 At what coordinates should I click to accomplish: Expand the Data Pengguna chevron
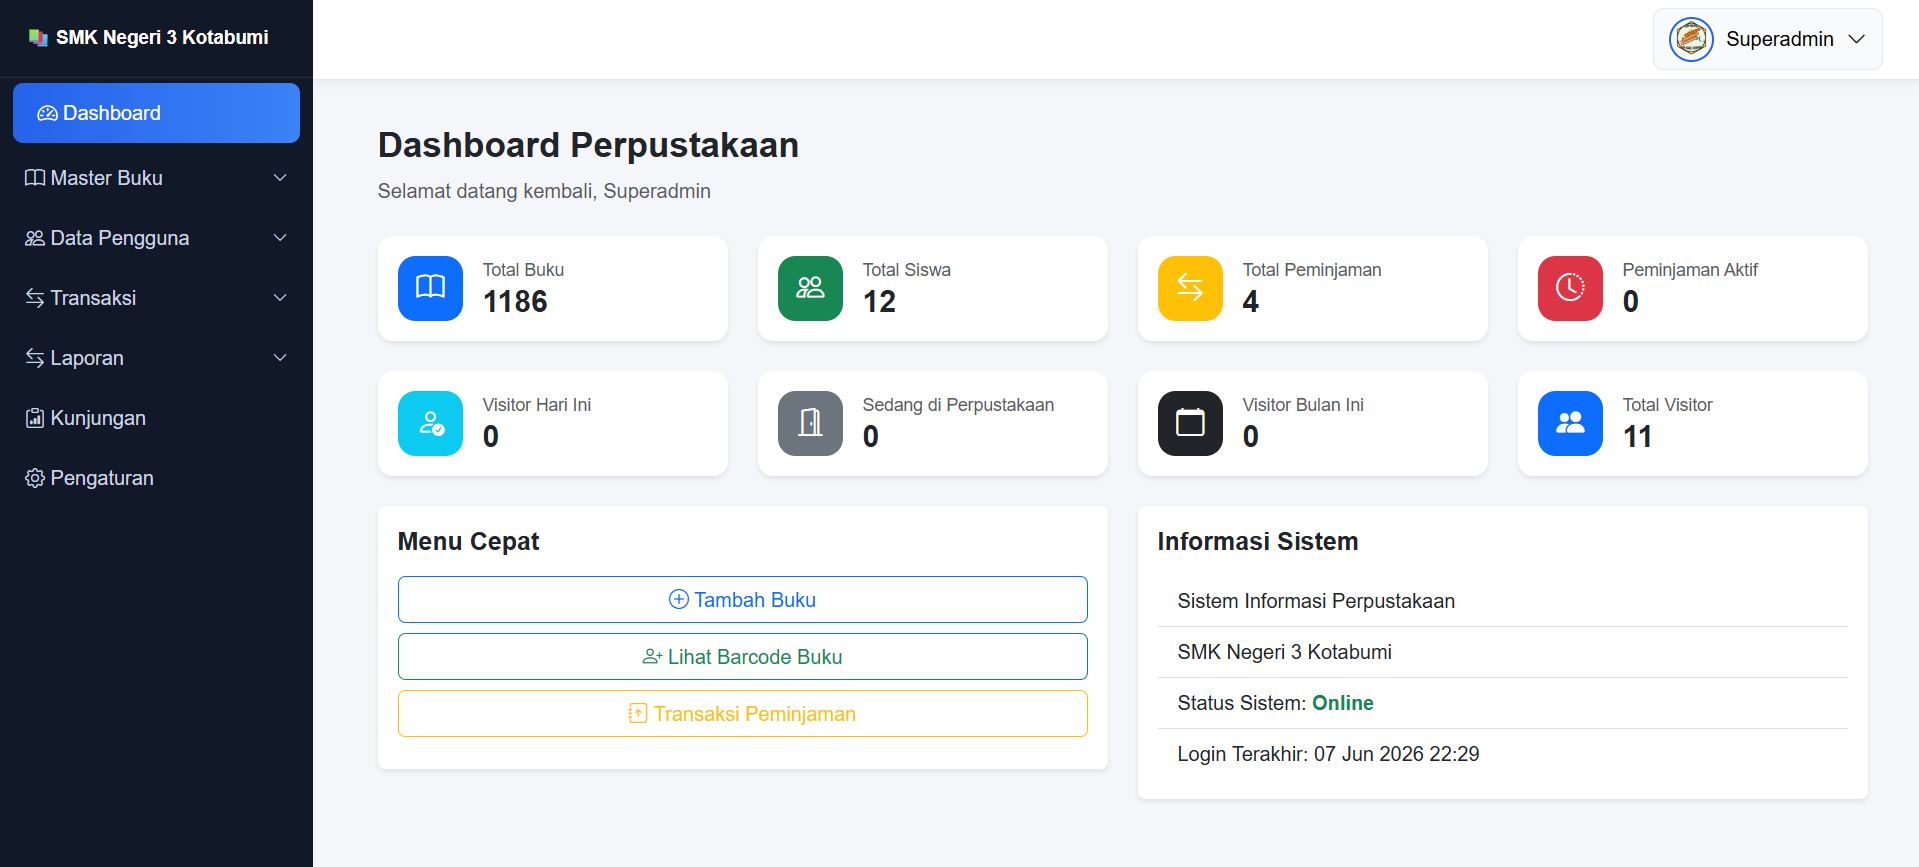[280, 238]
